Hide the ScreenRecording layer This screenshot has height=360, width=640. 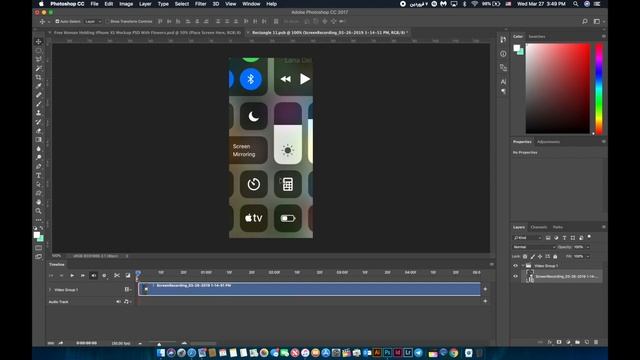pos(515,276)
